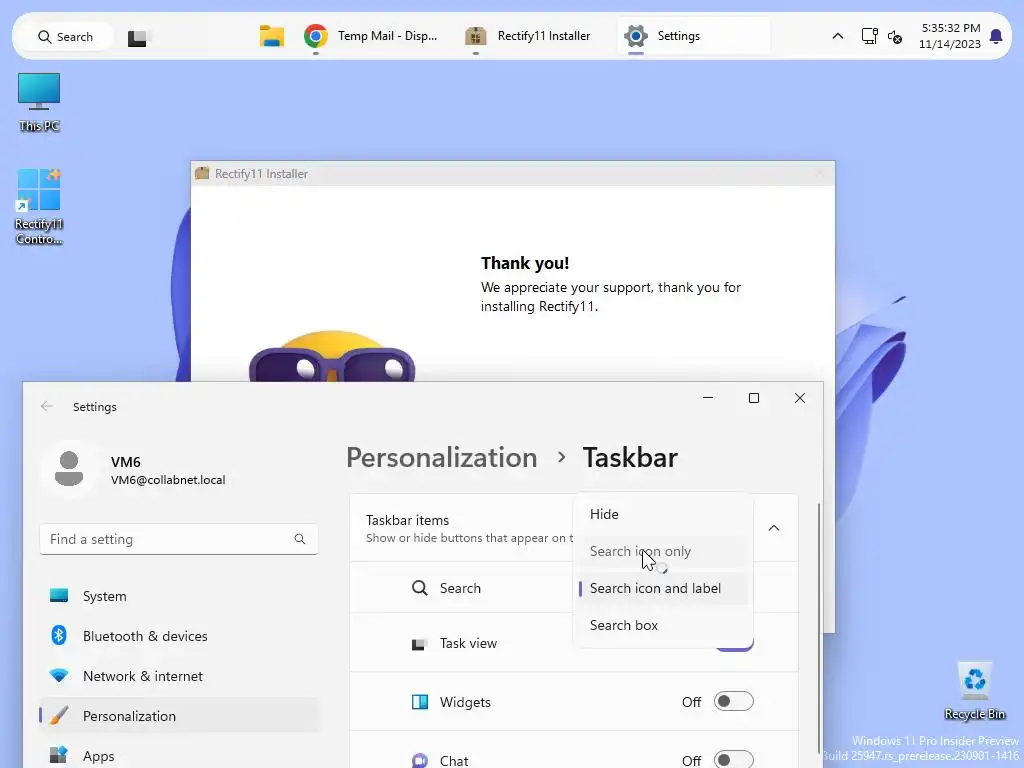Launch File Explorer from the taskbar
Image resolution: width=1024 pixels, height=768 pixels.
[272, 36]
